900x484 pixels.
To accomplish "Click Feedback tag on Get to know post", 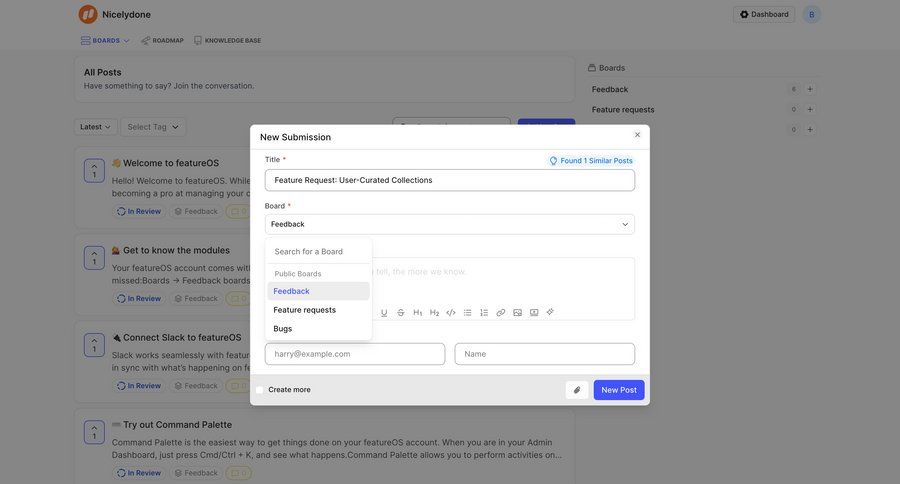I will click(196, 299).
